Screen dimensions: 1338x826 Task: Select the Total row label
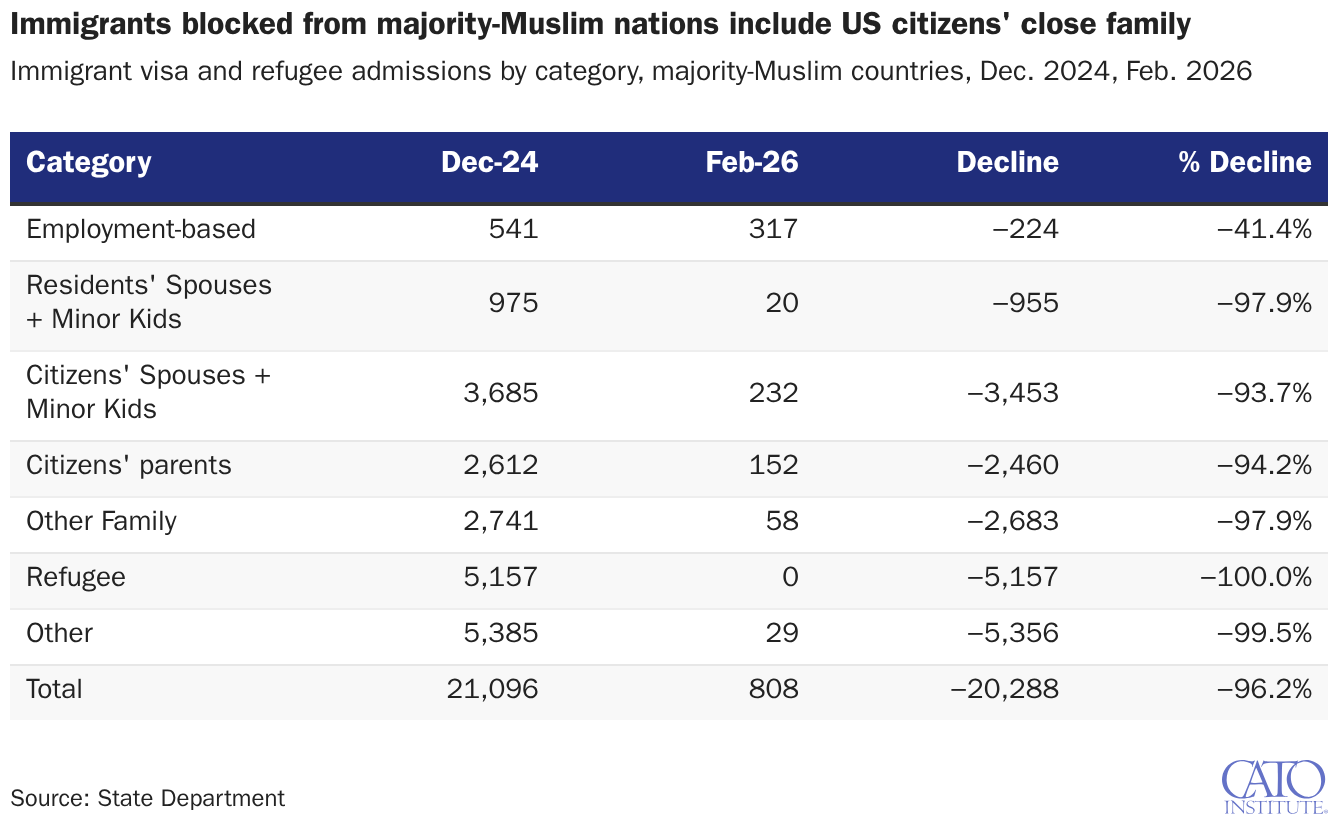tap(54, 689)
